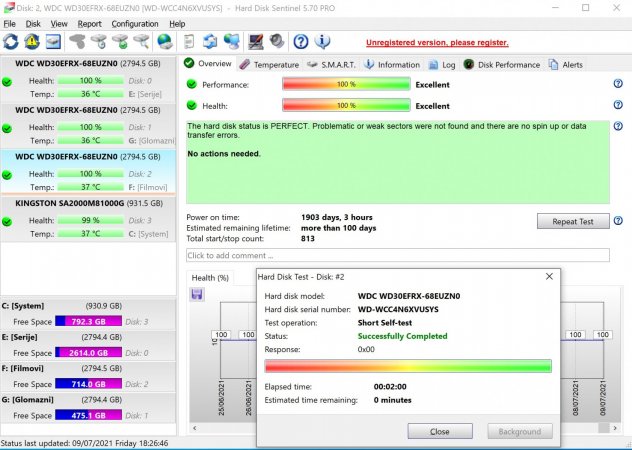Click the C: free space 792.3 GB bar

[x=88, y=321]
